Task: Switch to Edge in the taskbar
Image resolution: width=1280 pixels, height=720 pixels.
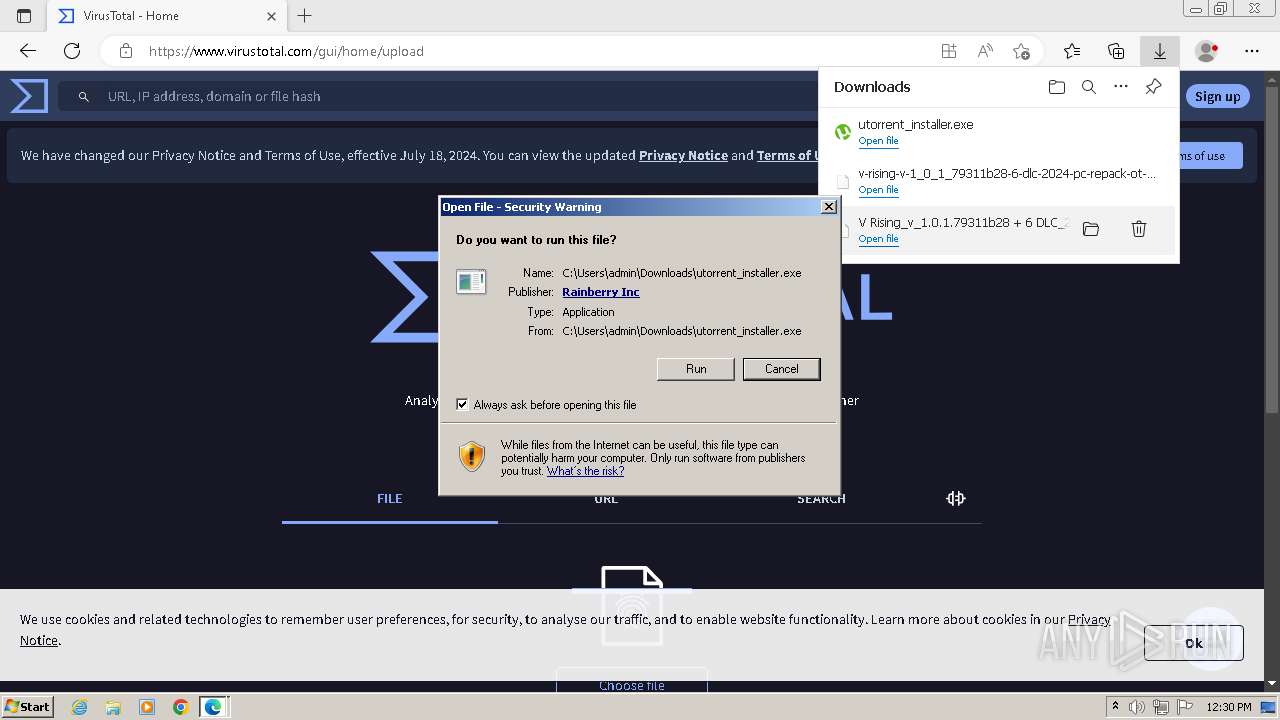Action: (x=214, y=707)
